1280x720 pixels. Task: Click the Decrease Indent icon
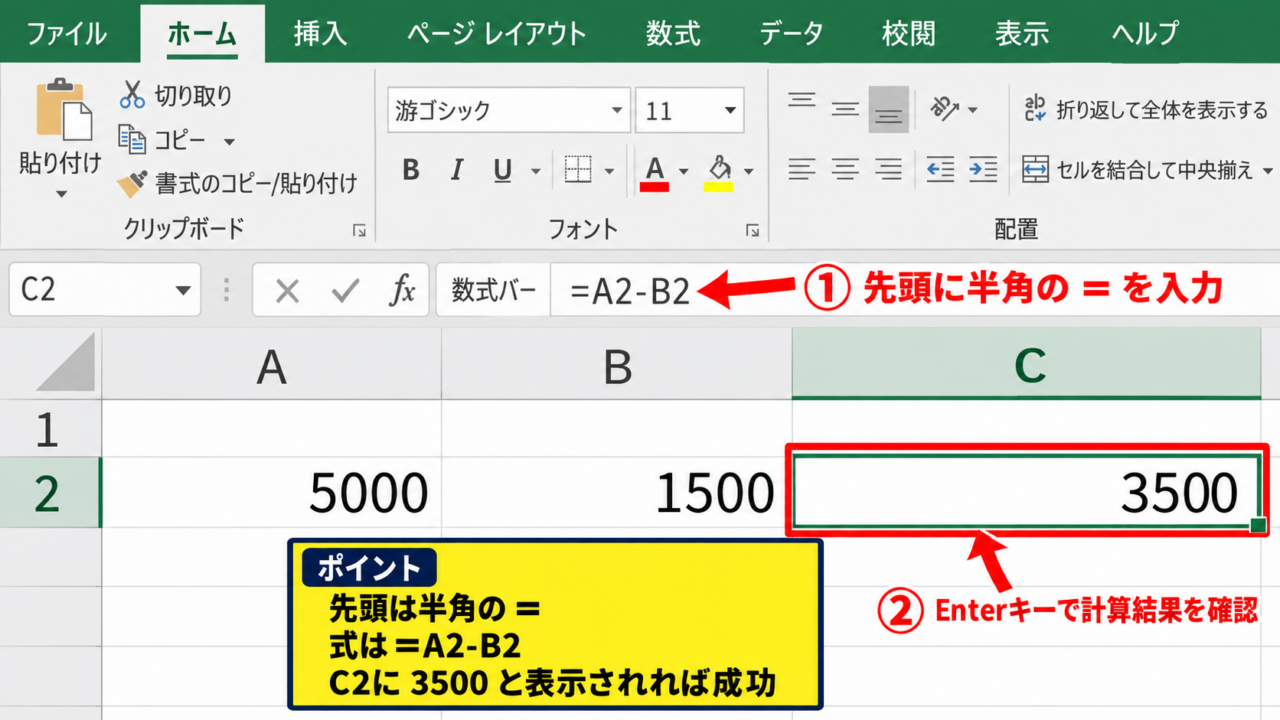[x=940, y=169]
